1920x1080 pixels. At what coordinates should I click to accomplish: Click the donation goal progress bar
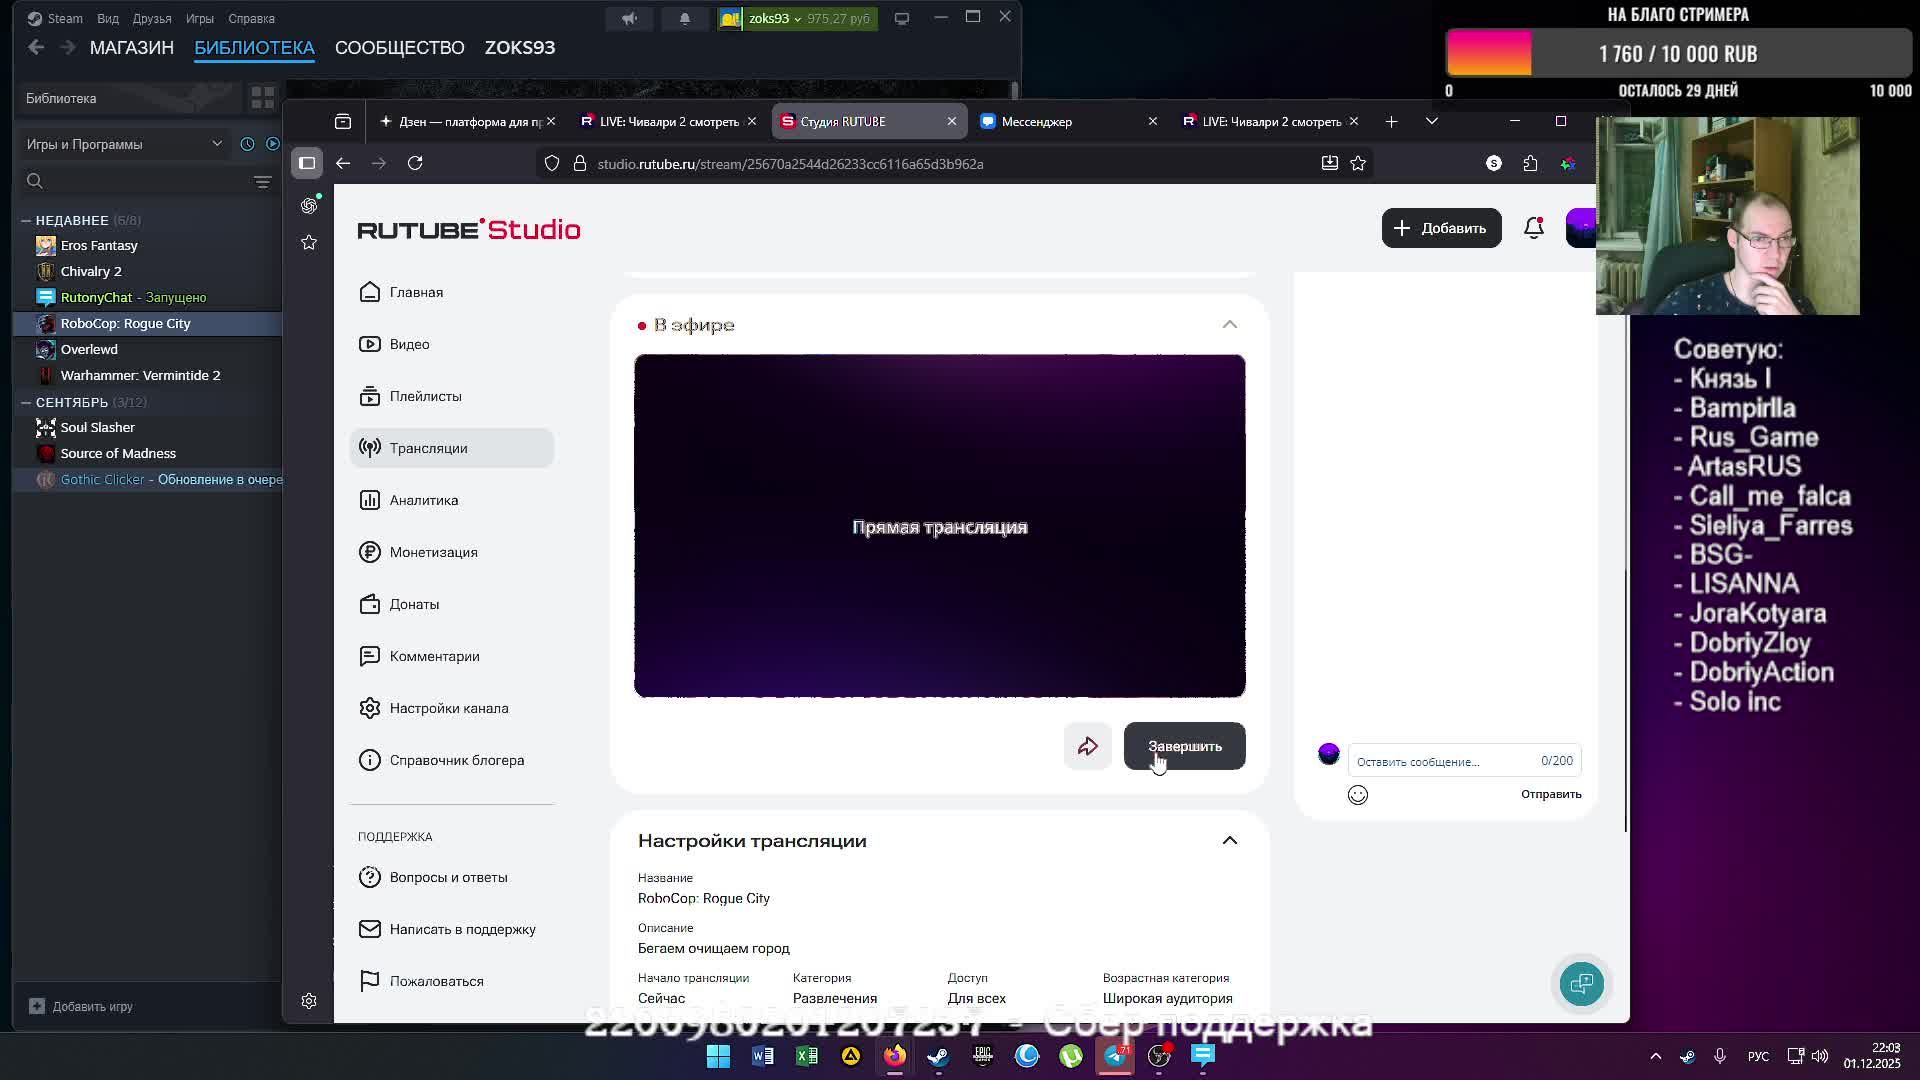click(1678, 54)
